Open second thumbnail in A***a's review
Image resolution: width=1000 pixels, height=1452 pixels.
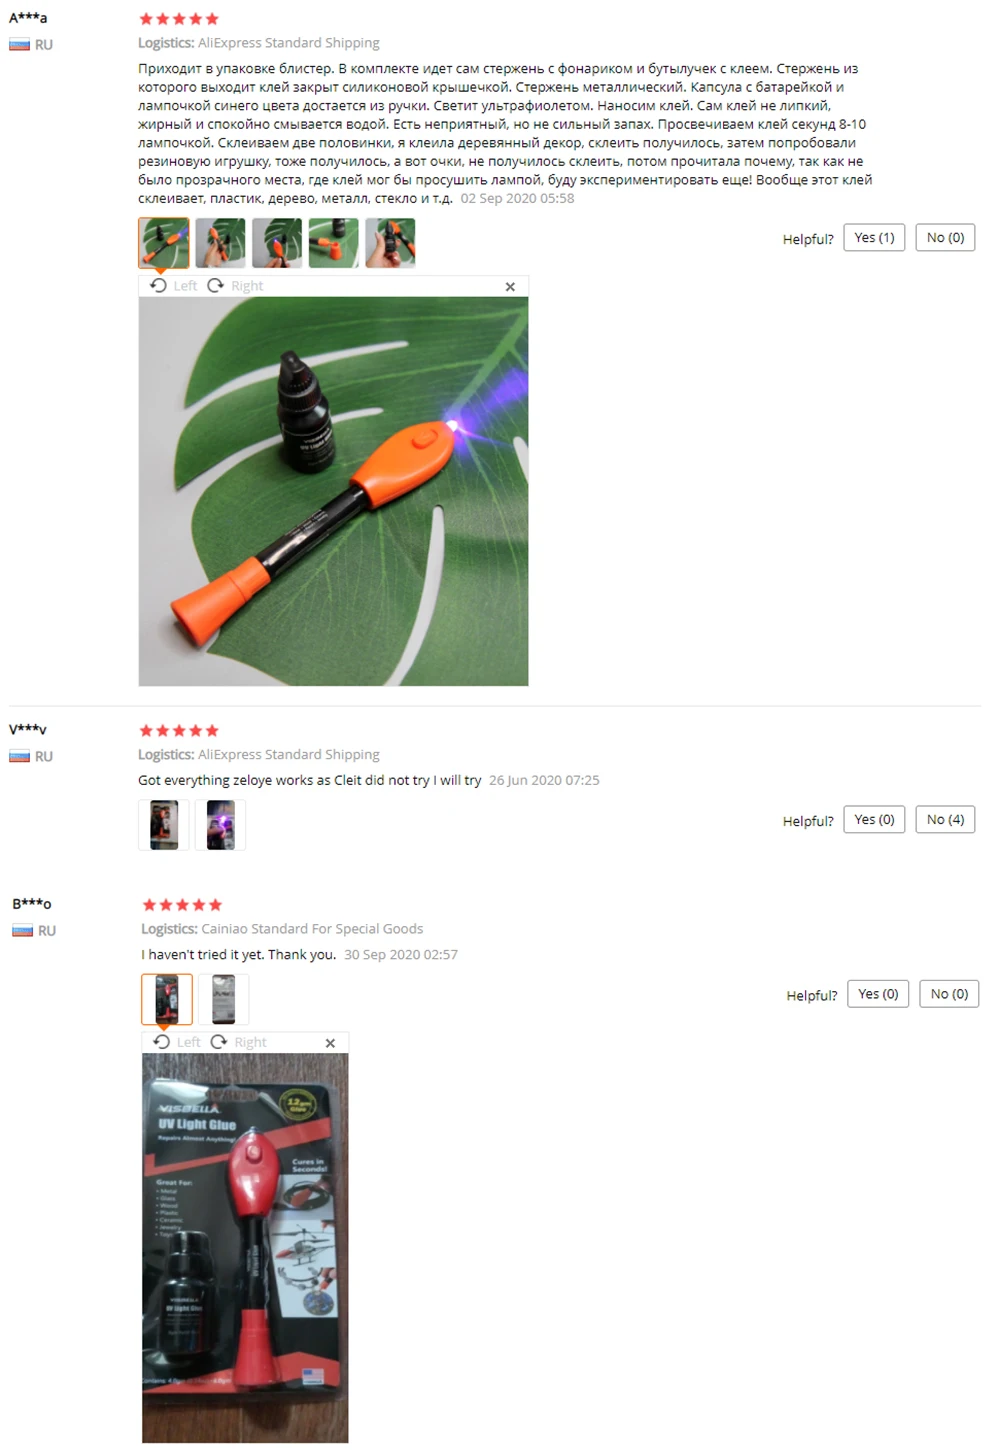[x=220, y=243]
